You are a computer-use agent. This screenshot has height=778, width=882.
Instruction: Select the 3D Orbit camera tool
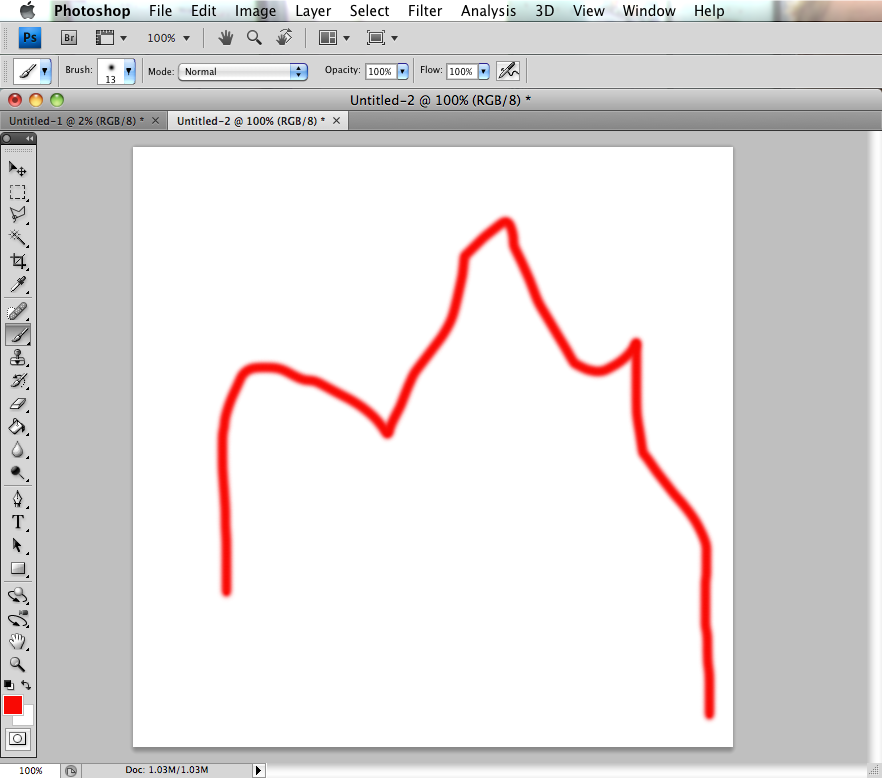coord(17,619)
